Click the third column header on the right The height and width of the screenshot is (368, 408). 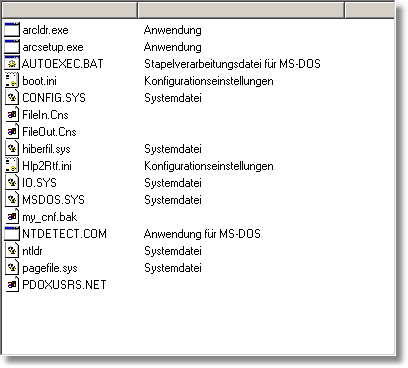pos(370,10)
